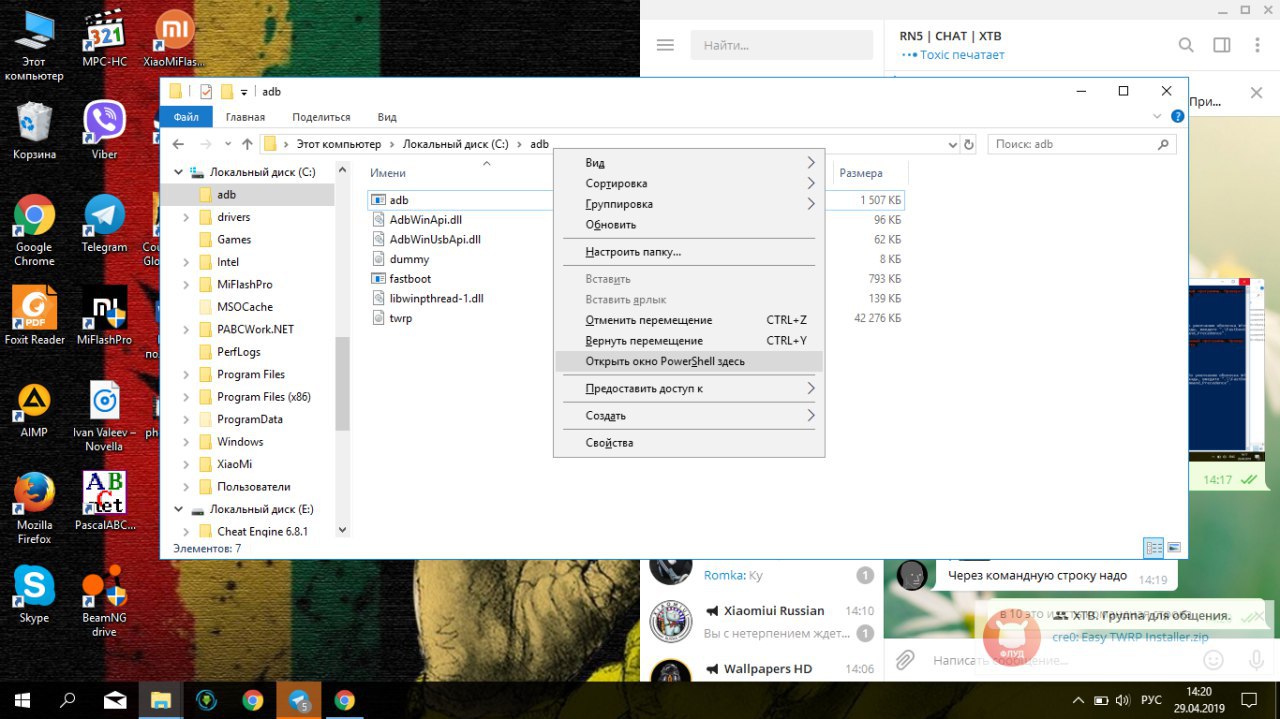Open BeamNG drive desktop shortcut
1280x719 pixels.
point(104,601)
